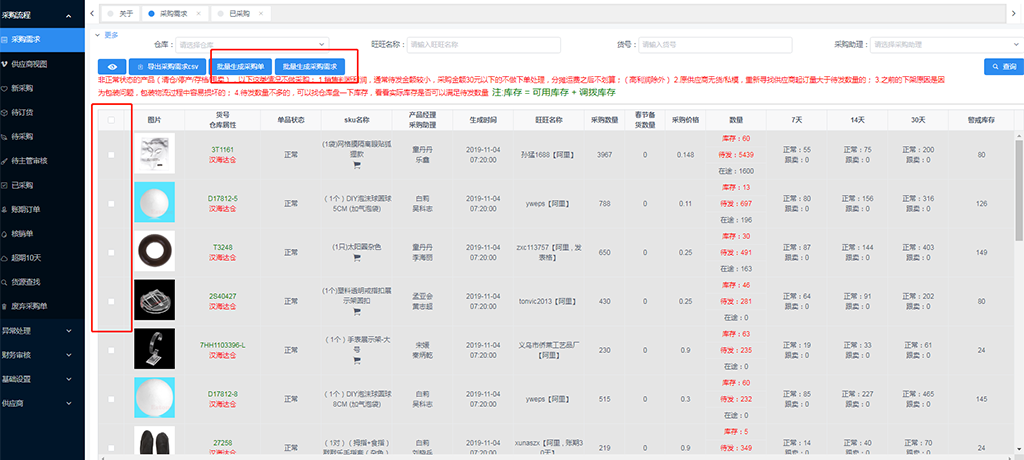Select checkbox for row T3248
The height and width of the screenshot is (460, 1024).
click(x=111, y=252)
